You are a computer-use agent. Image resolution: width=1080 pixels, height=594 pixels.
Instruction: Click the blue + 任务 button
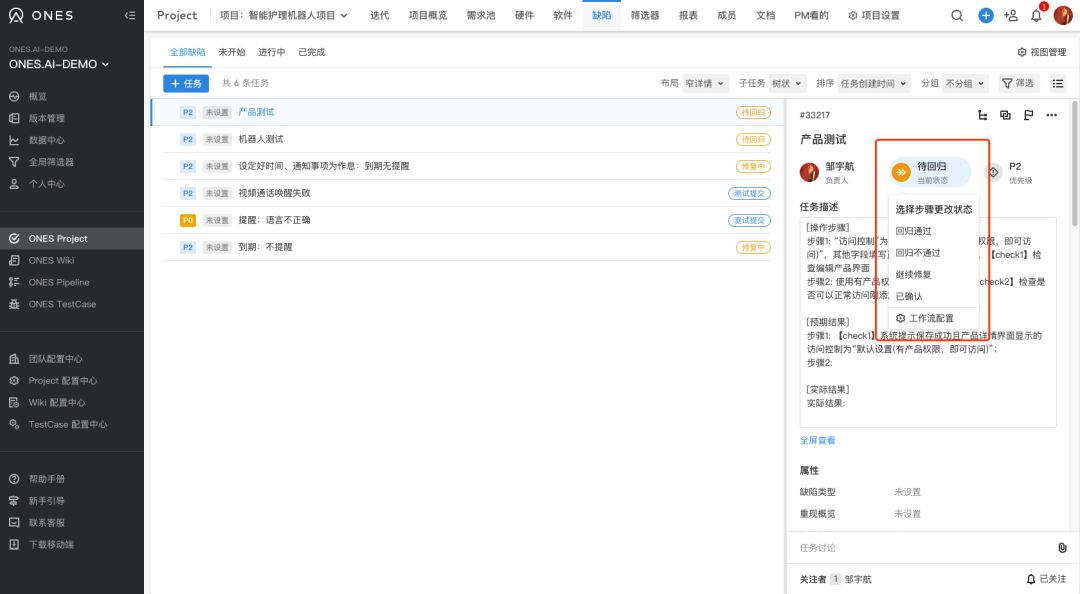(x=186, y=83)
